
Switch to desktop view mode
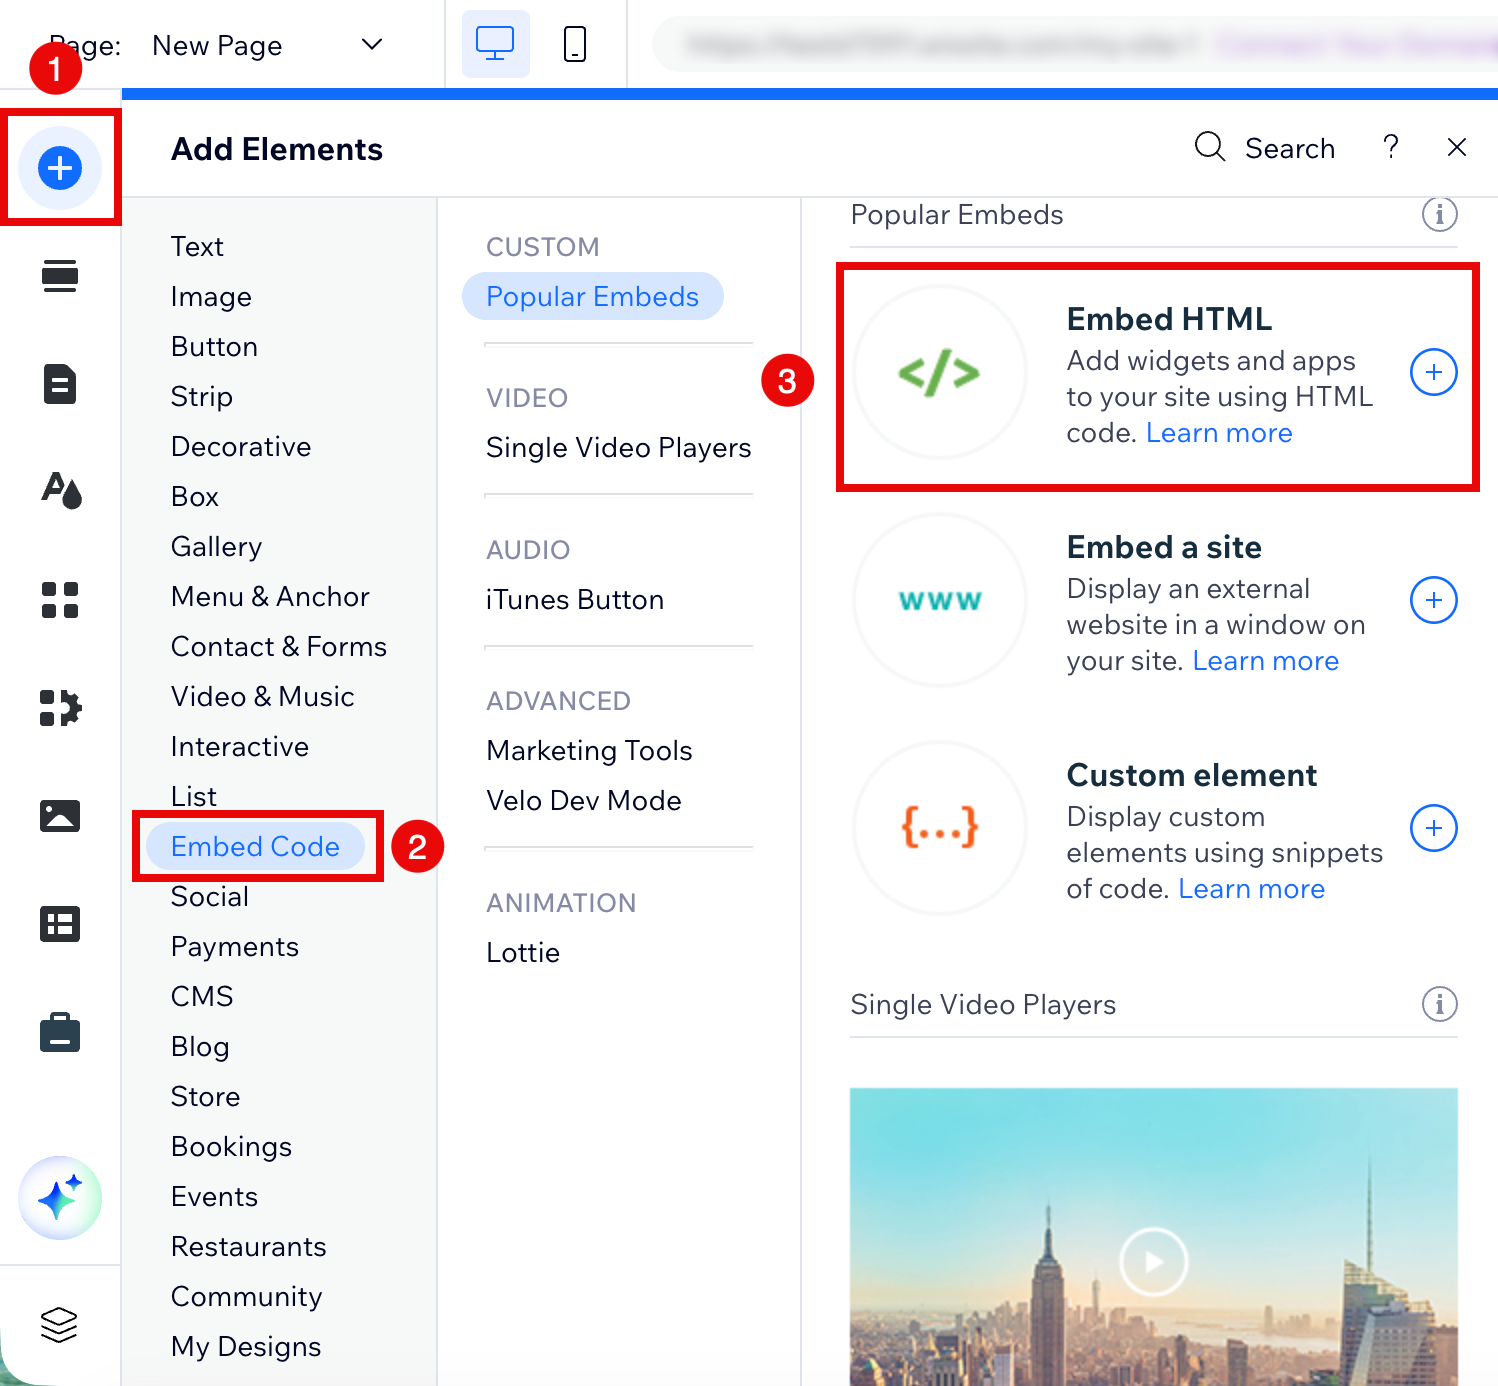495,44
